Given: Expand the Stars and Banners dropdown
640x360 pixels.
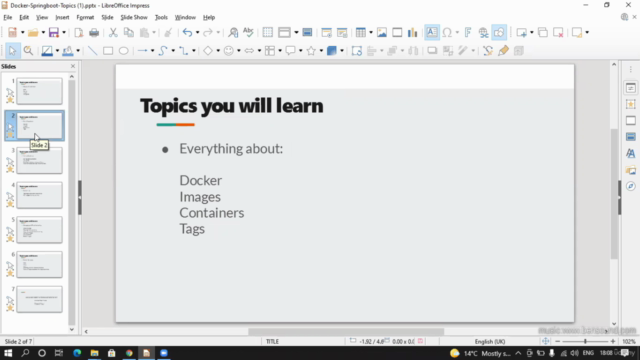Looking at the screenshot, I should 321,51.
